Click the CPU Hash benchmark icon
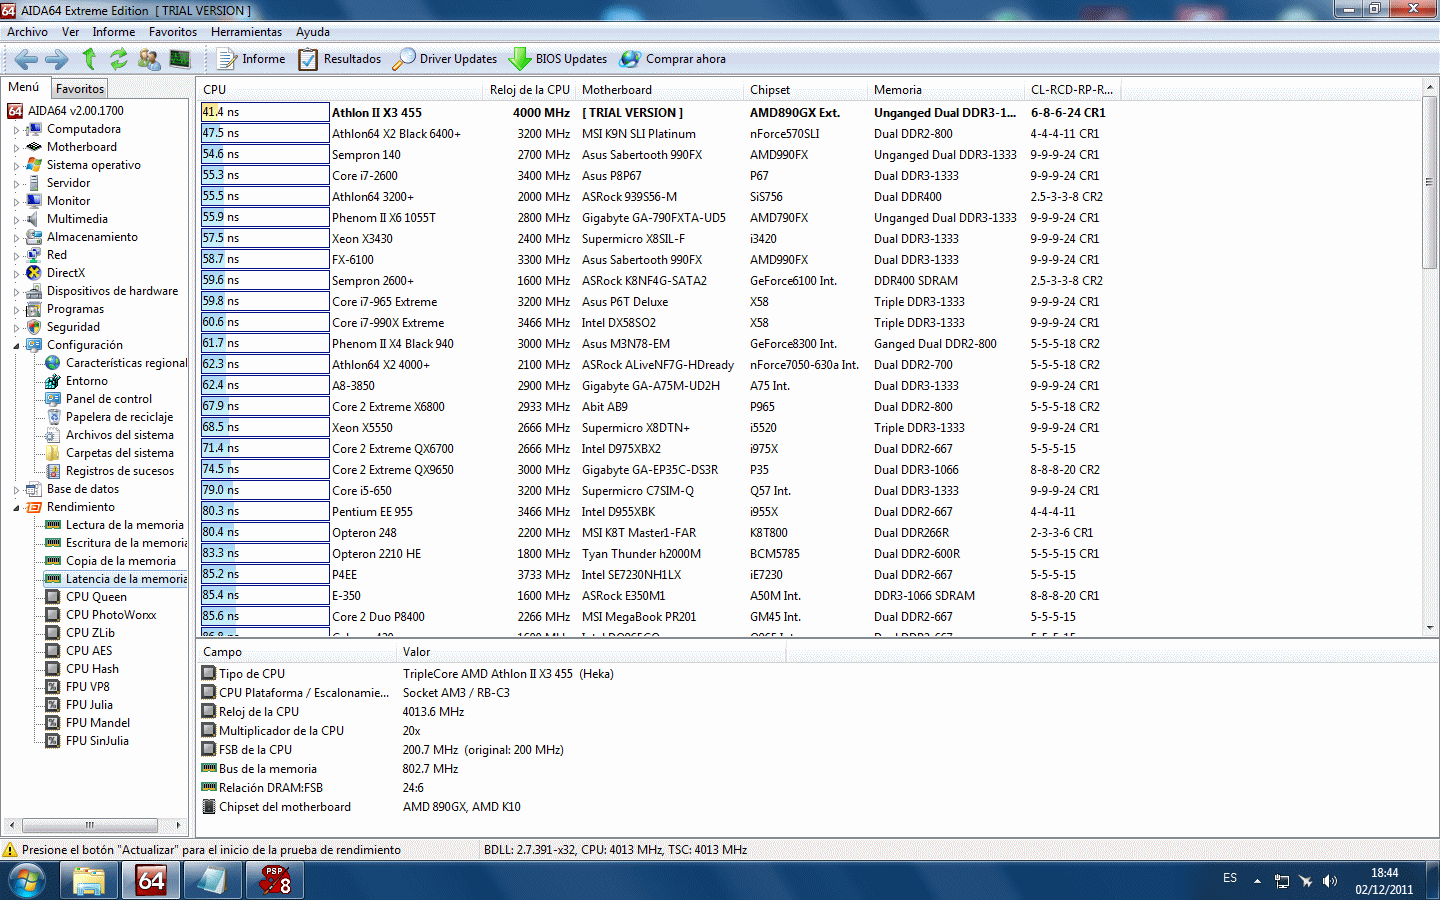The width and height of the screenshot is (1440, 900). click(53, 669)
